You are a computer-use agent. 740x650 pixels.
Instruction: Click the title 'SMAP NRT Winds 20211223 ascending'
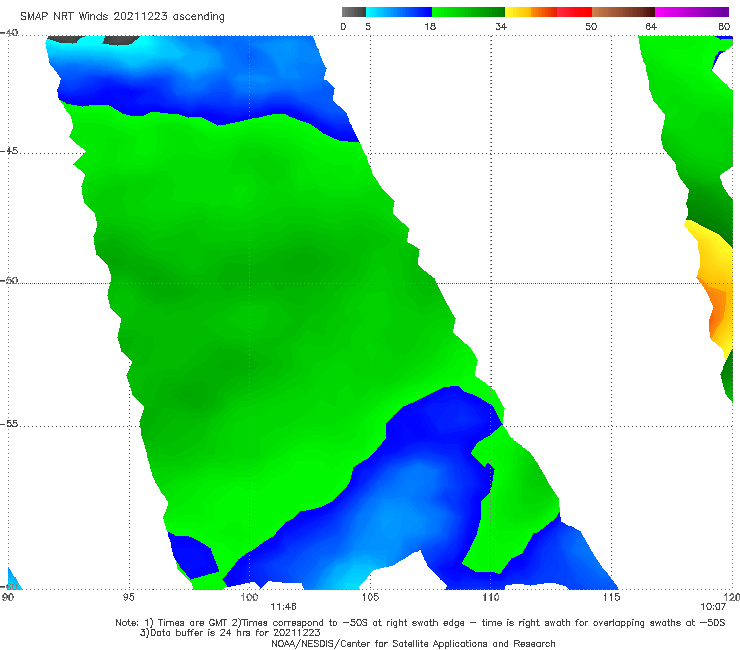point(122,16)
